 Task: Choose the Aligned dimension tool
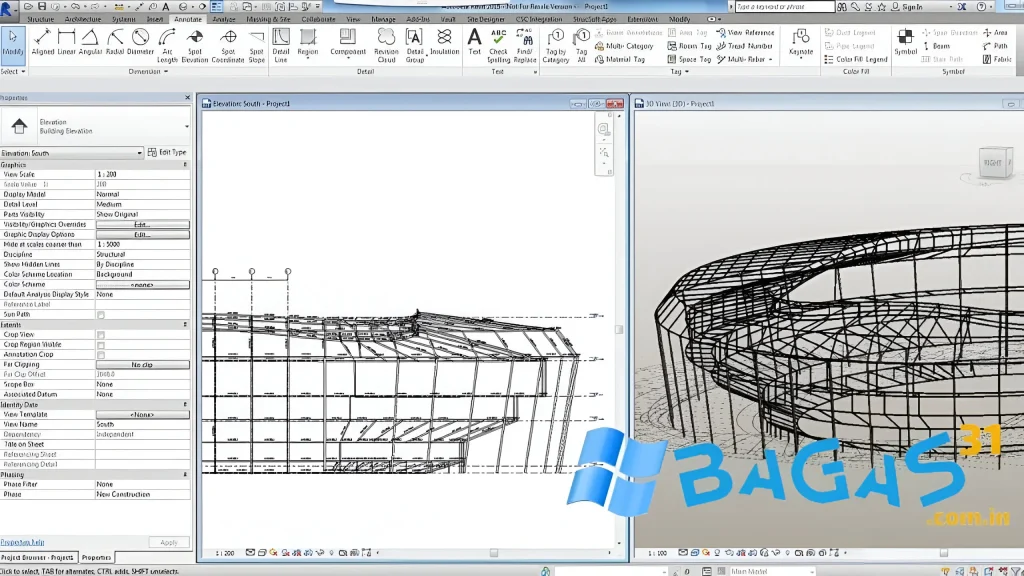(42, 44)
